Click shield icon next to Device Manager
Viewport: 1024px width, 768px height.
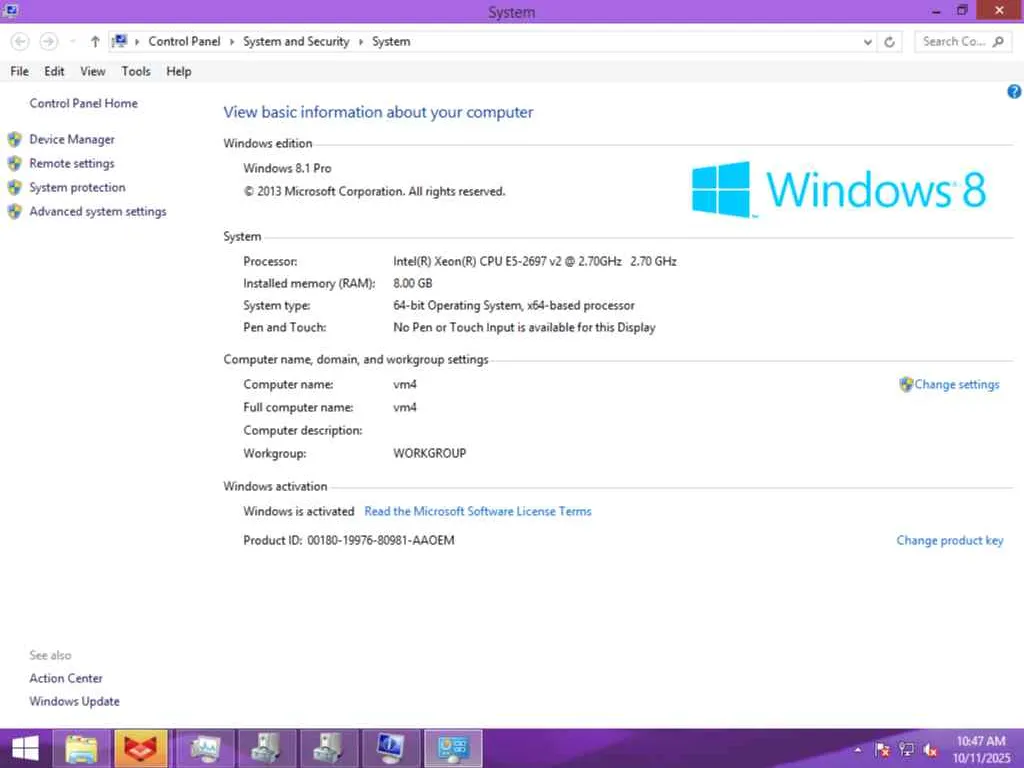click(x=15, y=139)
